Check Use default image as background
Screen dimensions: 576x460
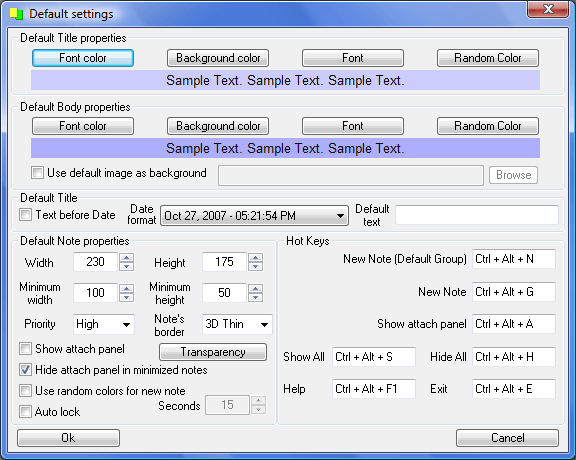37,173
